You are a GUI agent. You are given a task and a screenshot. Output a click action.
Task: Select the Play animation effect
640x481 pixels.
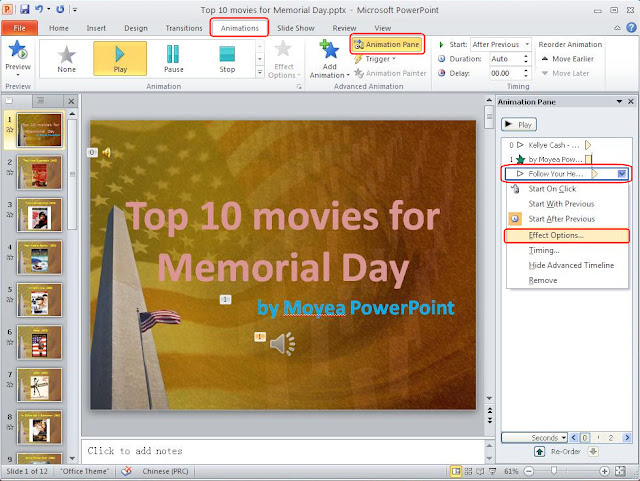pos(120,58)
